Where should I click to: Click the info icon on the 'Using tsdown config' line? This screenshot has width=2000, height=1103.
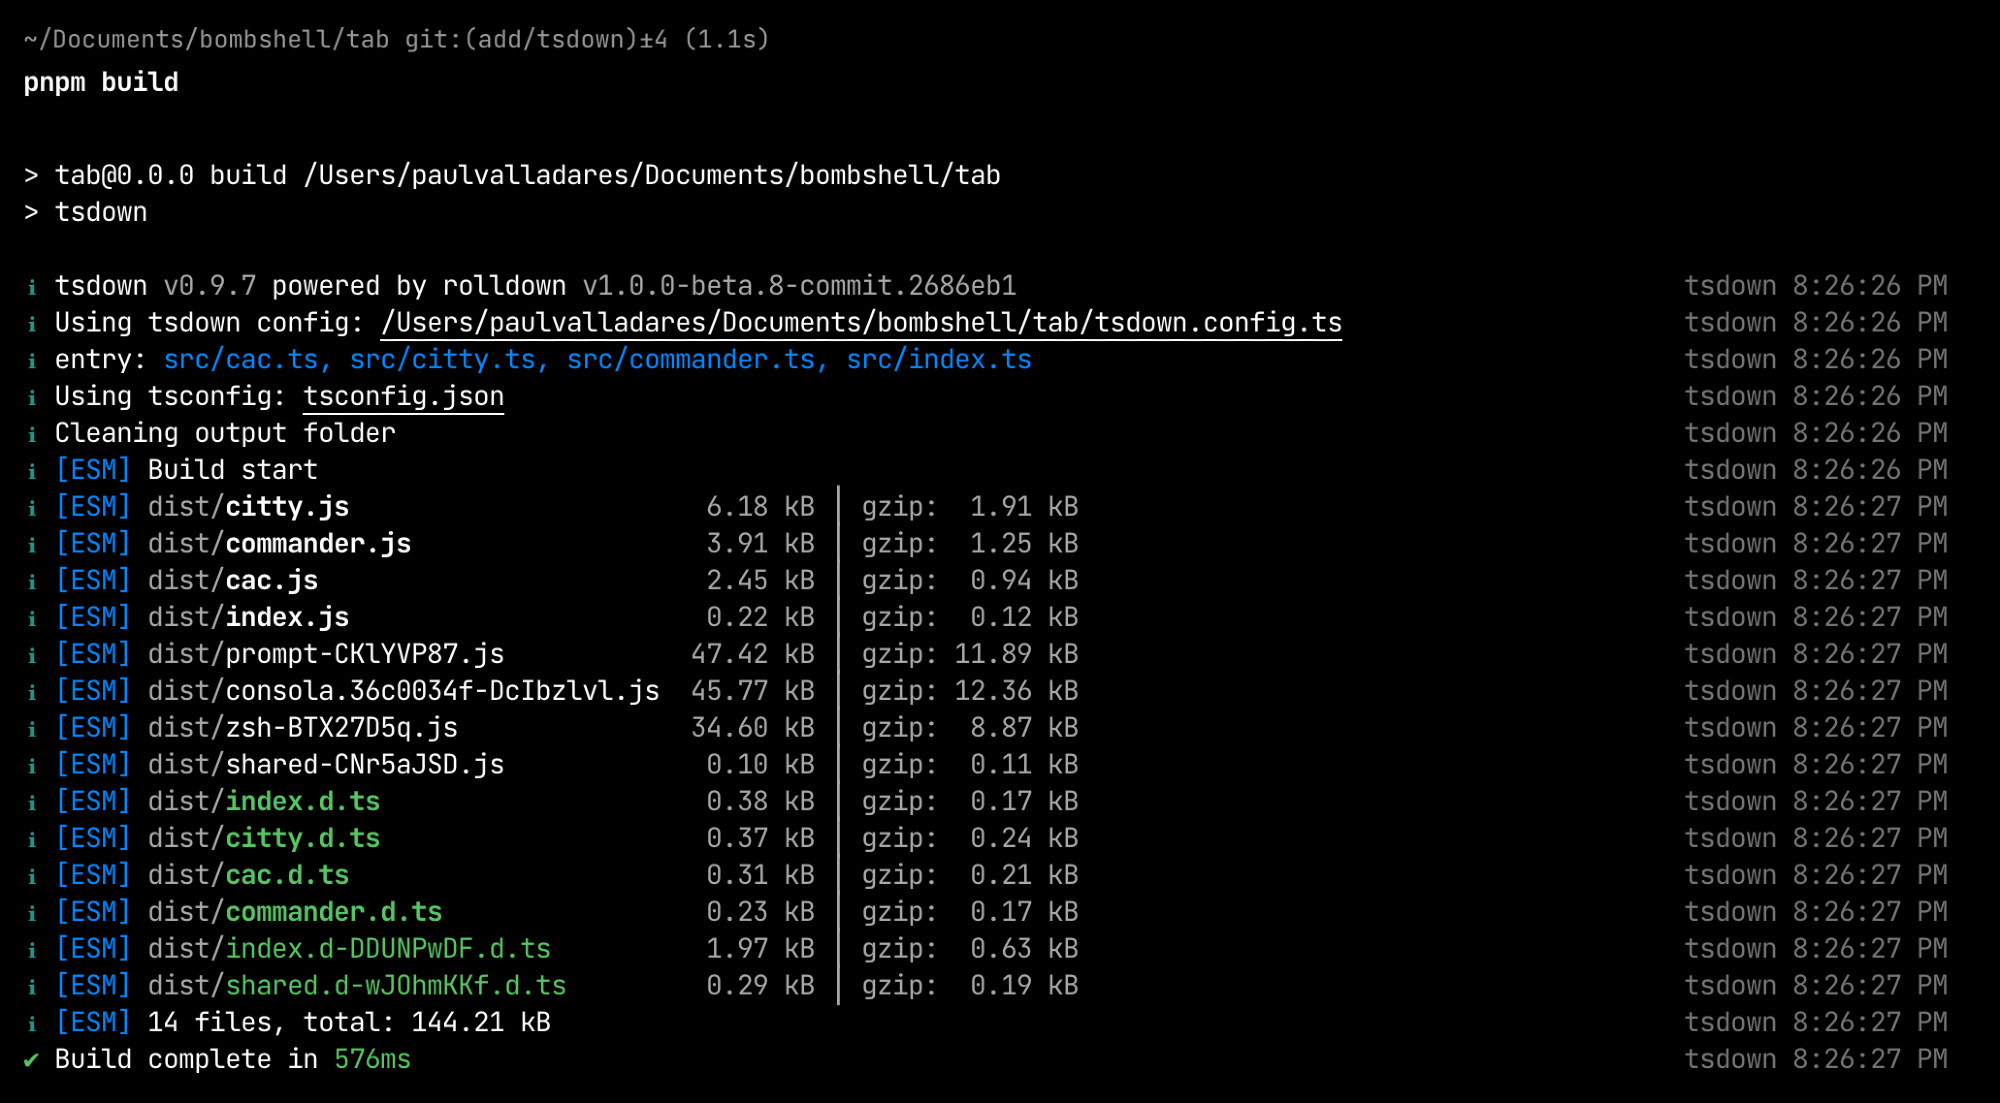tap(32, 324)
